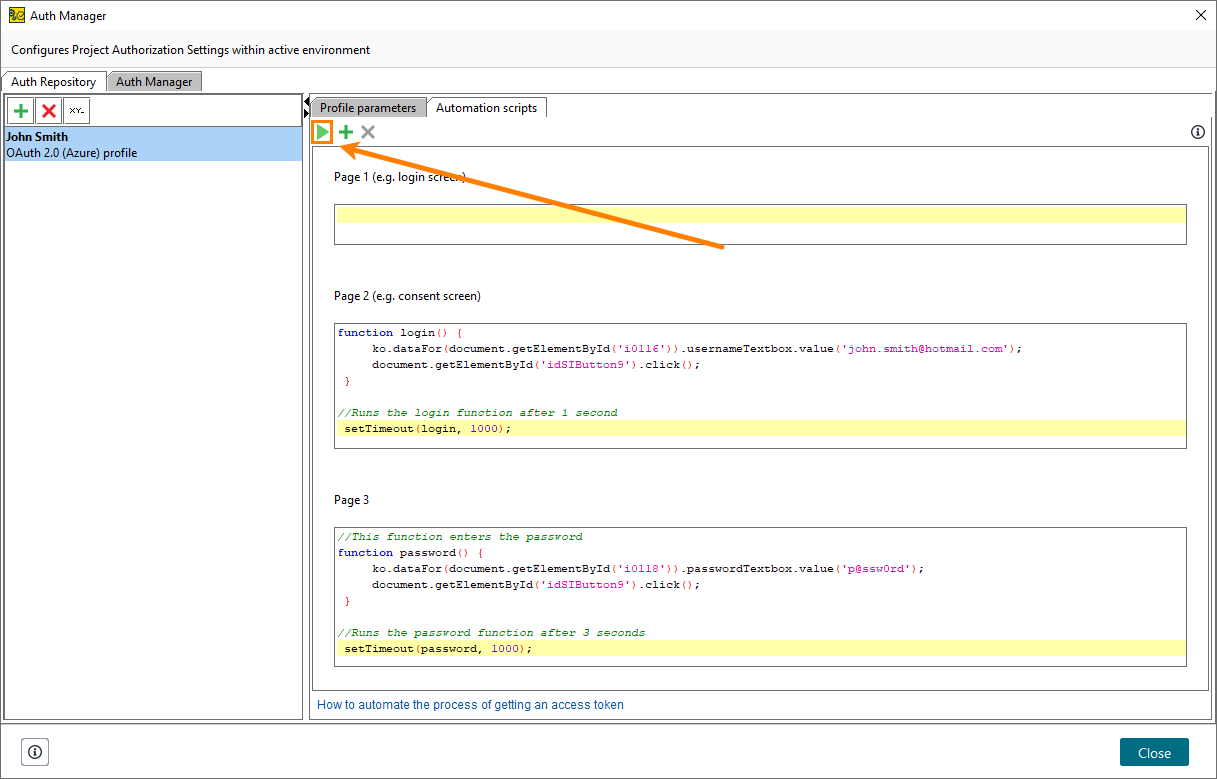Add a new script page
The height and width of the screenshot is (779, 1217).
click(345, 131)
